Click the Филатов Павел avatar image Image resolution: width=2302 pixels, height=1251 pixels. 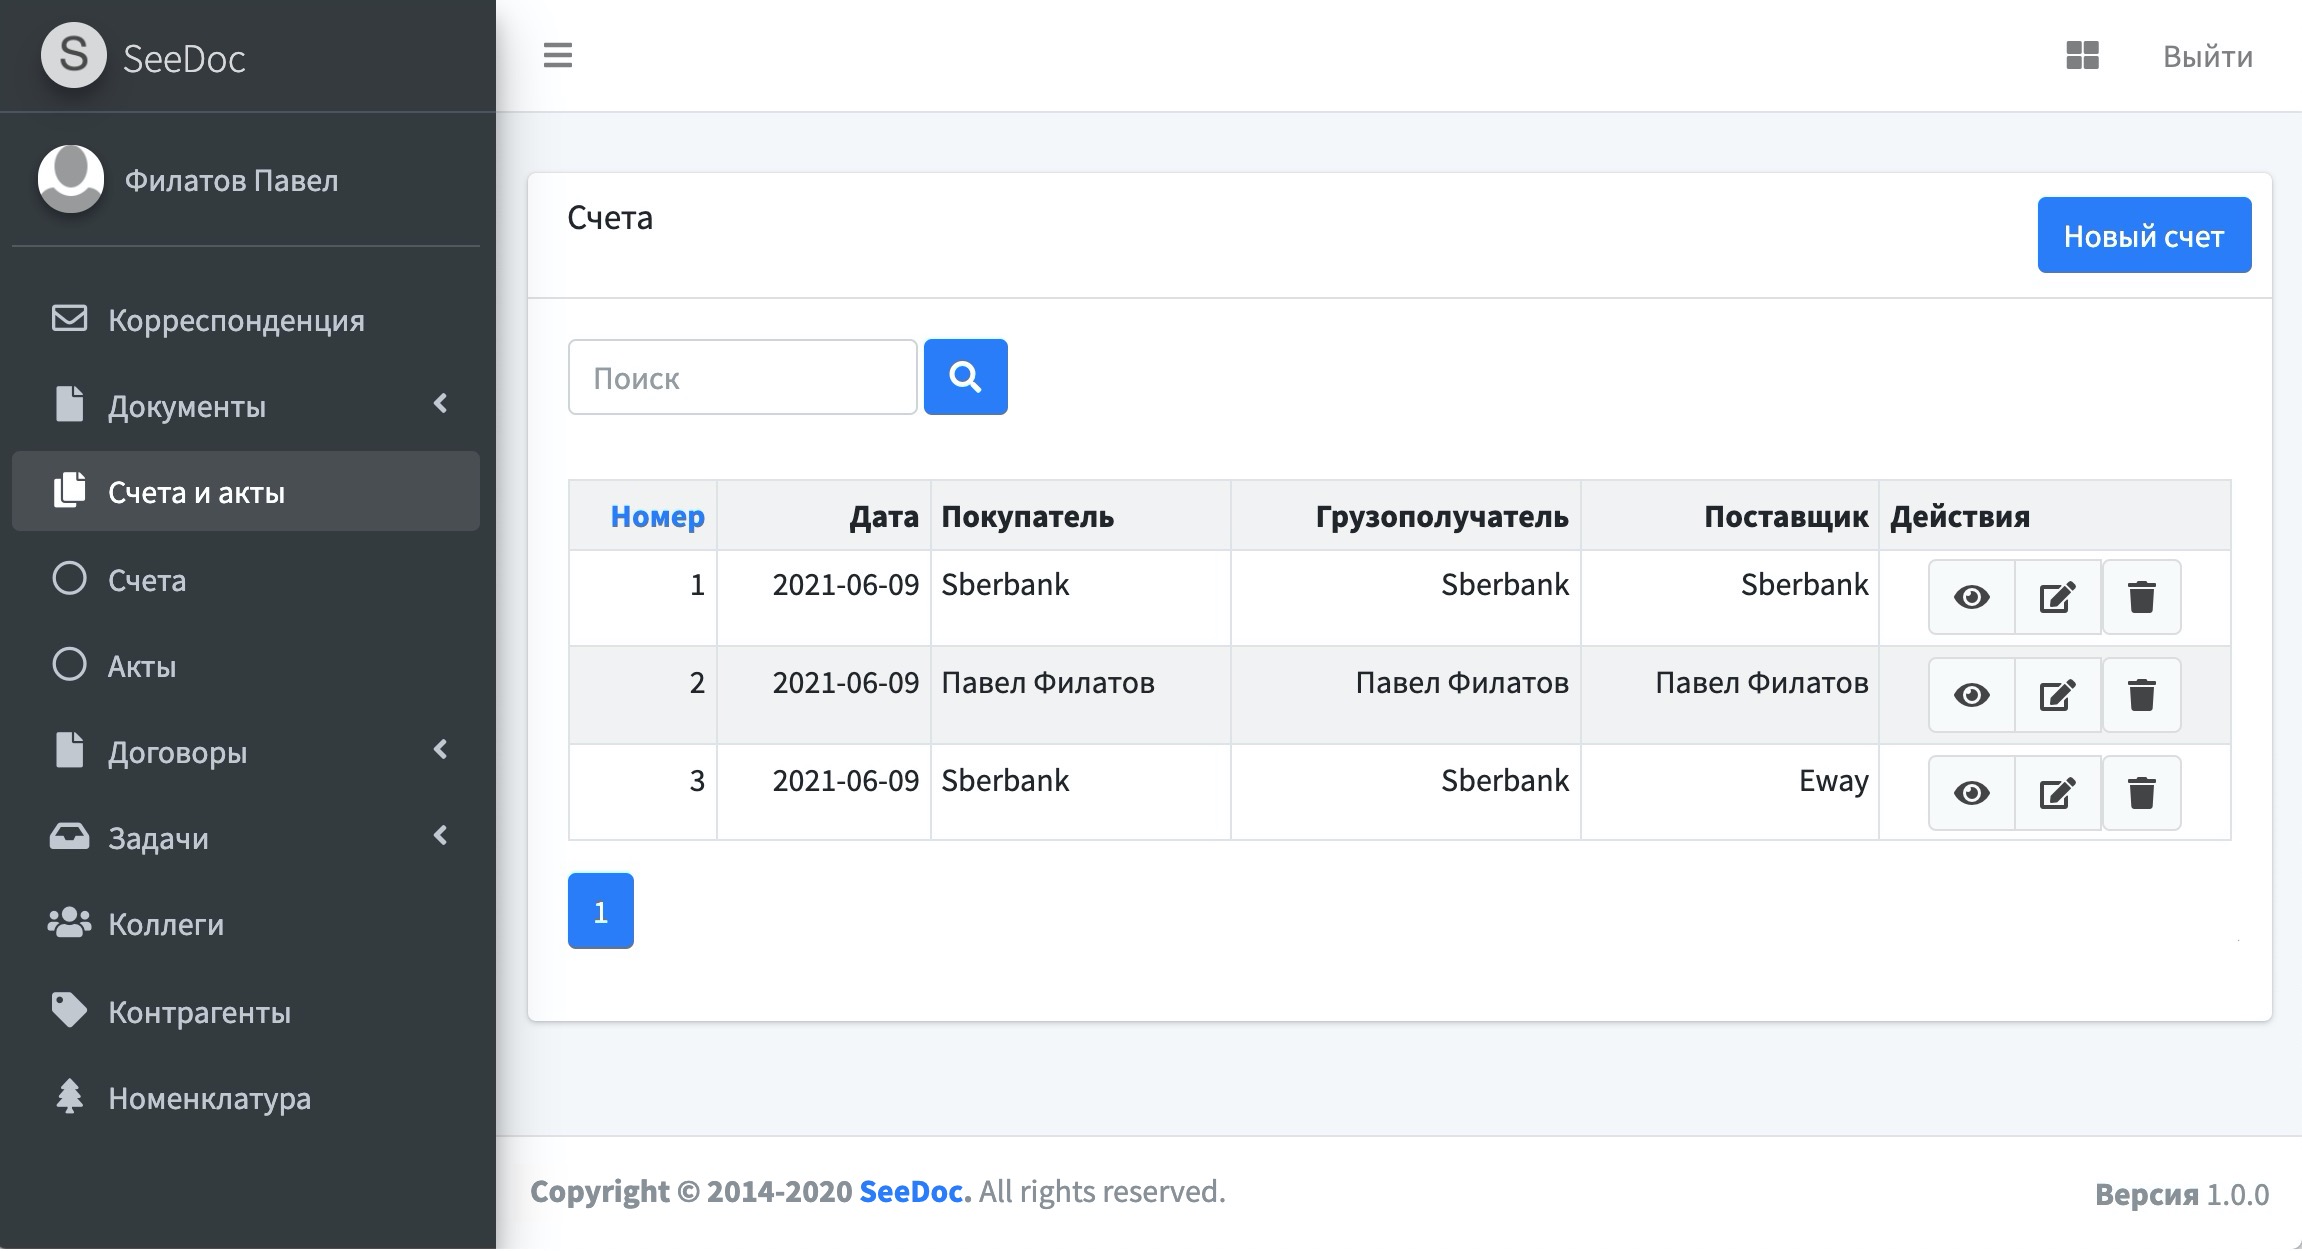click(71, 179)
